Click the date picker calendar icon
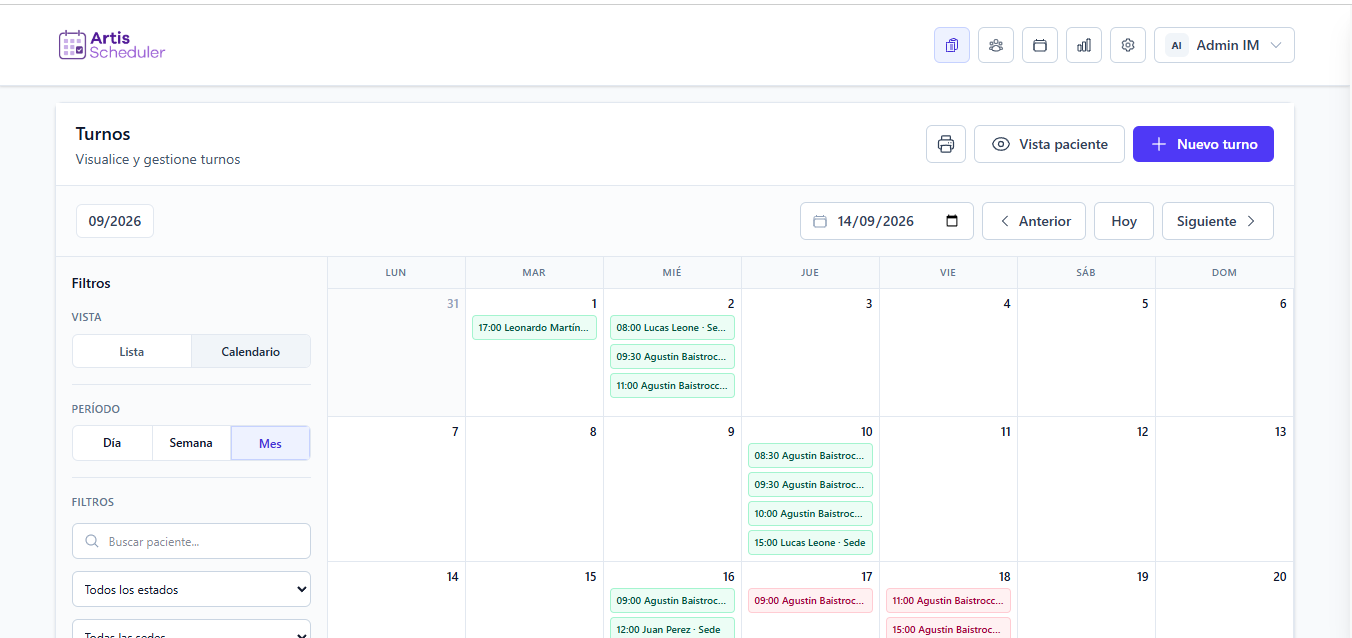This screenshot has height=638, width=1352. [x=952, y=221]
